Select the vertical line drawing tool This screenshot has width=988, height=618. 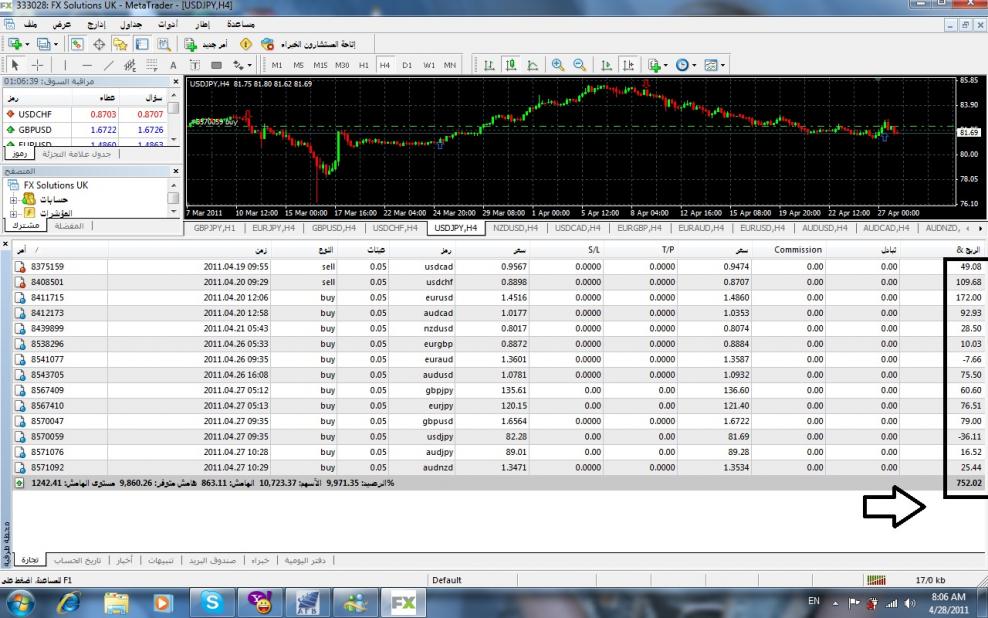pyautogui.click(x=65, y=65)
